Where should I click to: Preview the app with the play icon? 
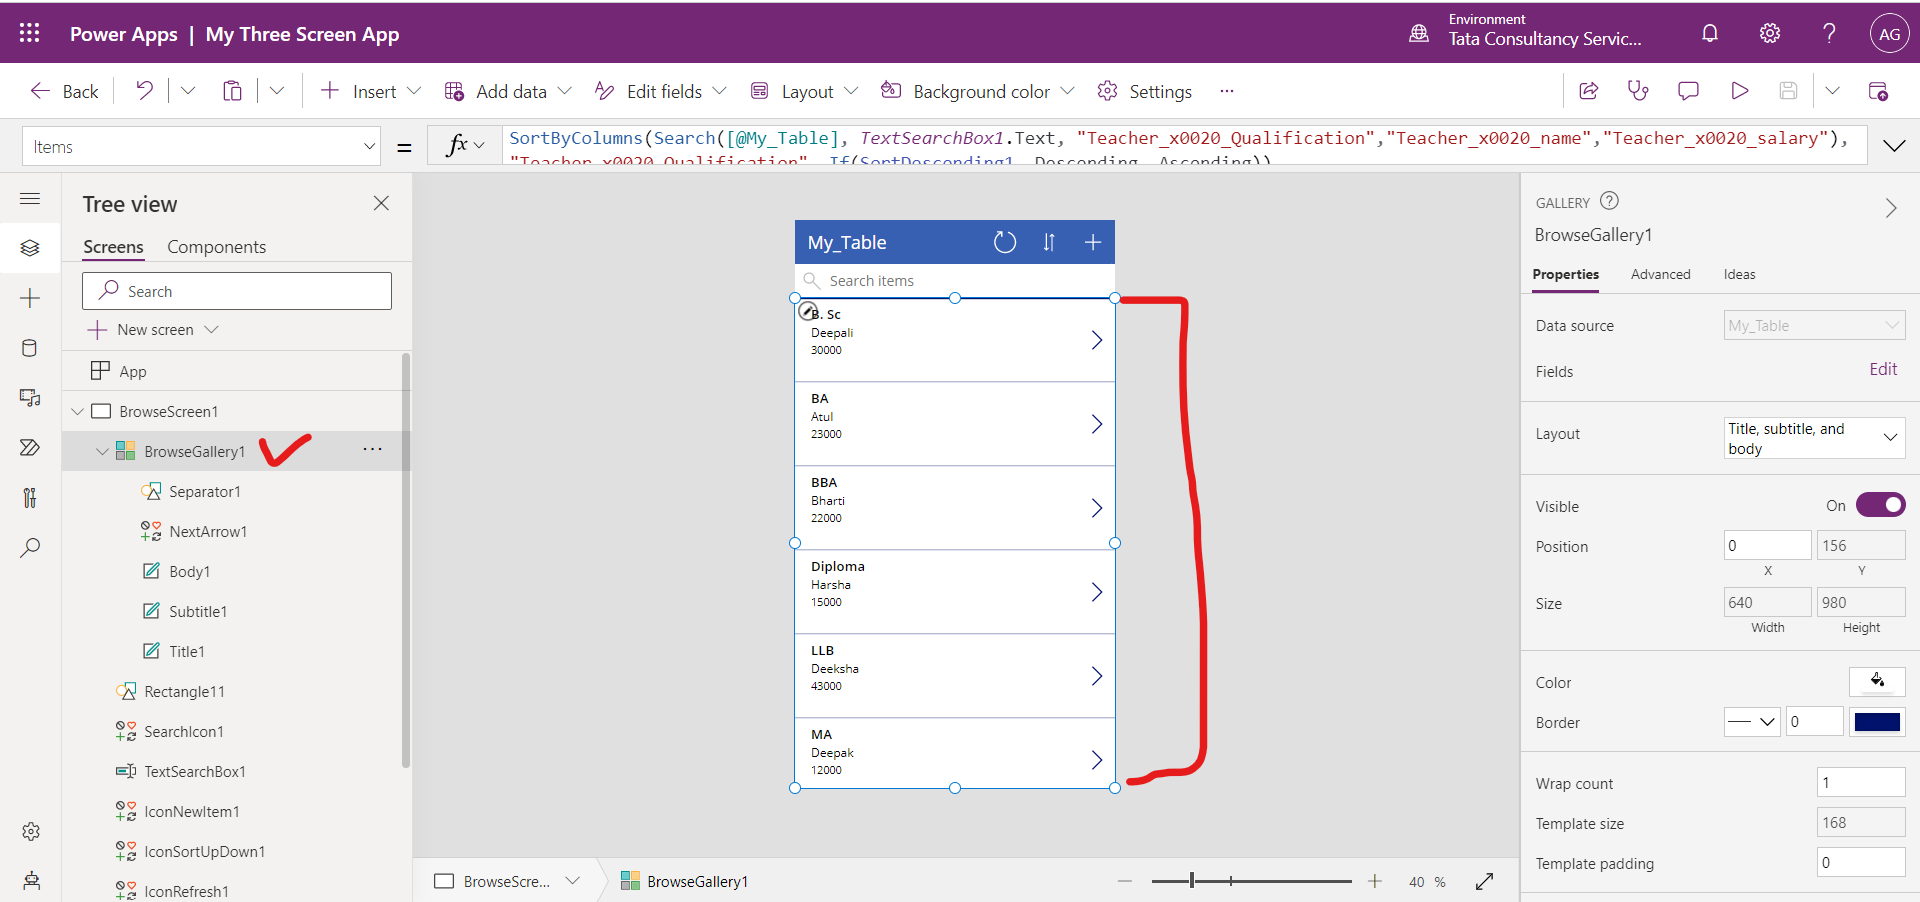[1740, 91]
